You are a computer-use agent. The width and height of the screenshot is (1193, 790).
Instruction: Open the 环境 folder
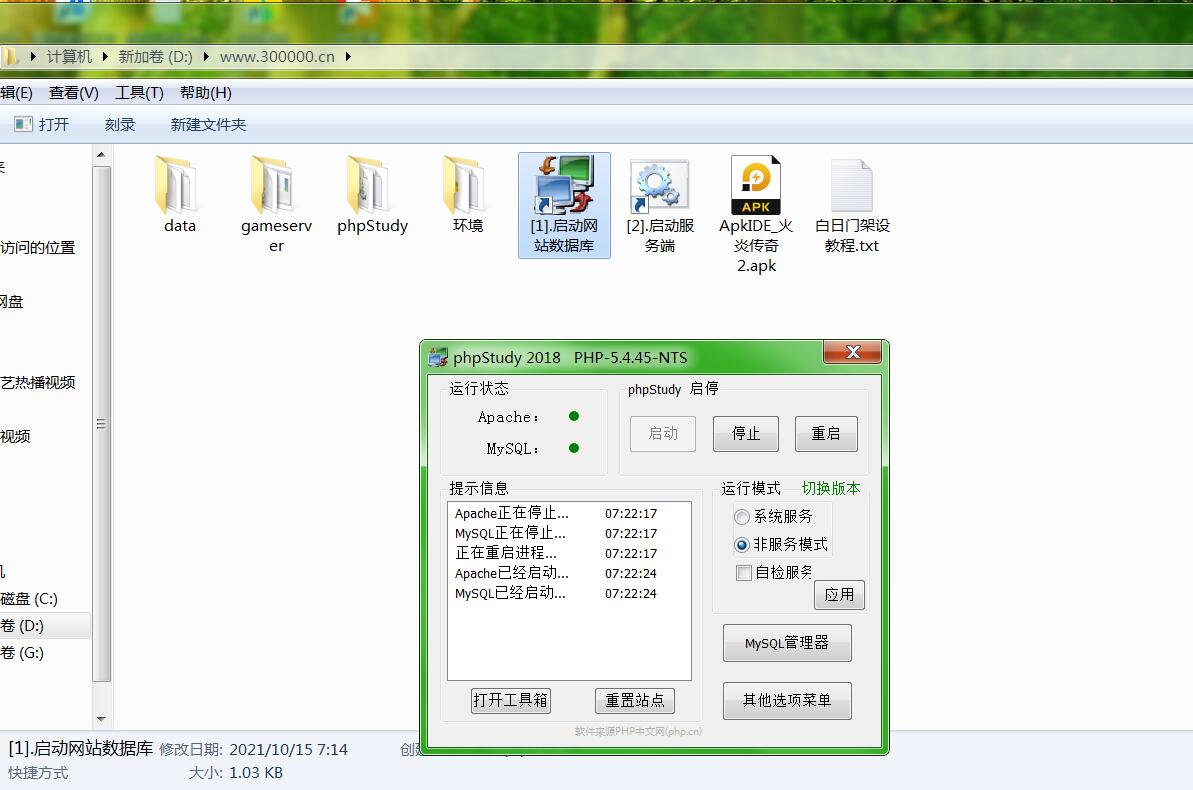click(x=468, y=186)
